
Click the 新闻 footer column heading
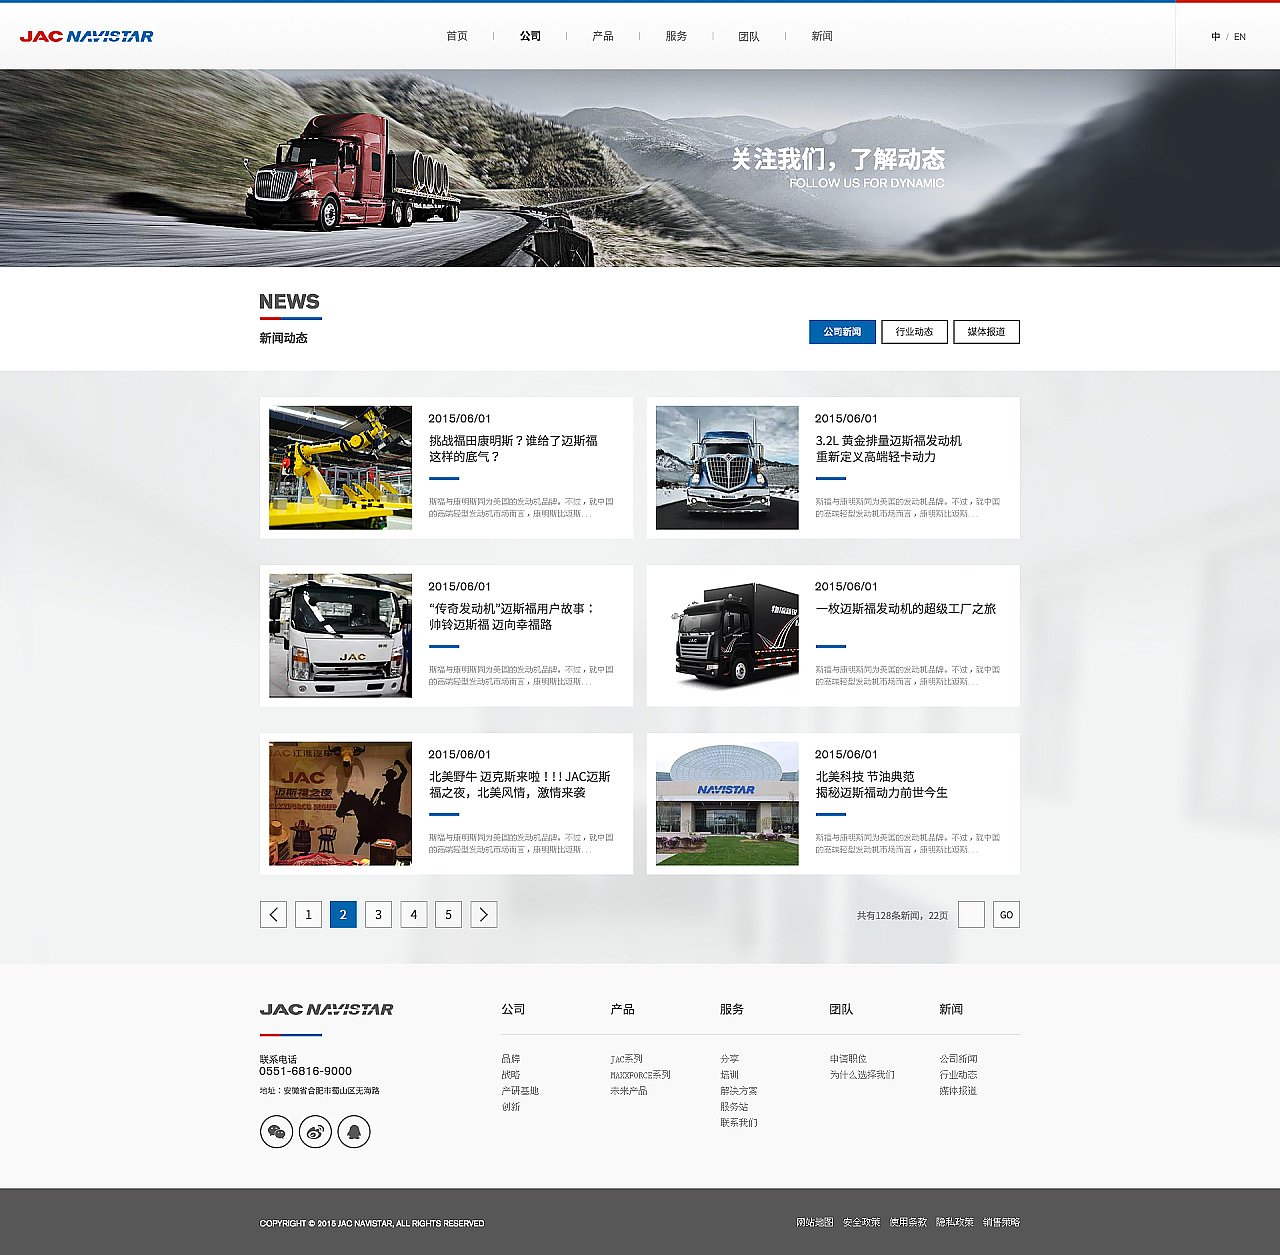click(x=951, y=1010)
